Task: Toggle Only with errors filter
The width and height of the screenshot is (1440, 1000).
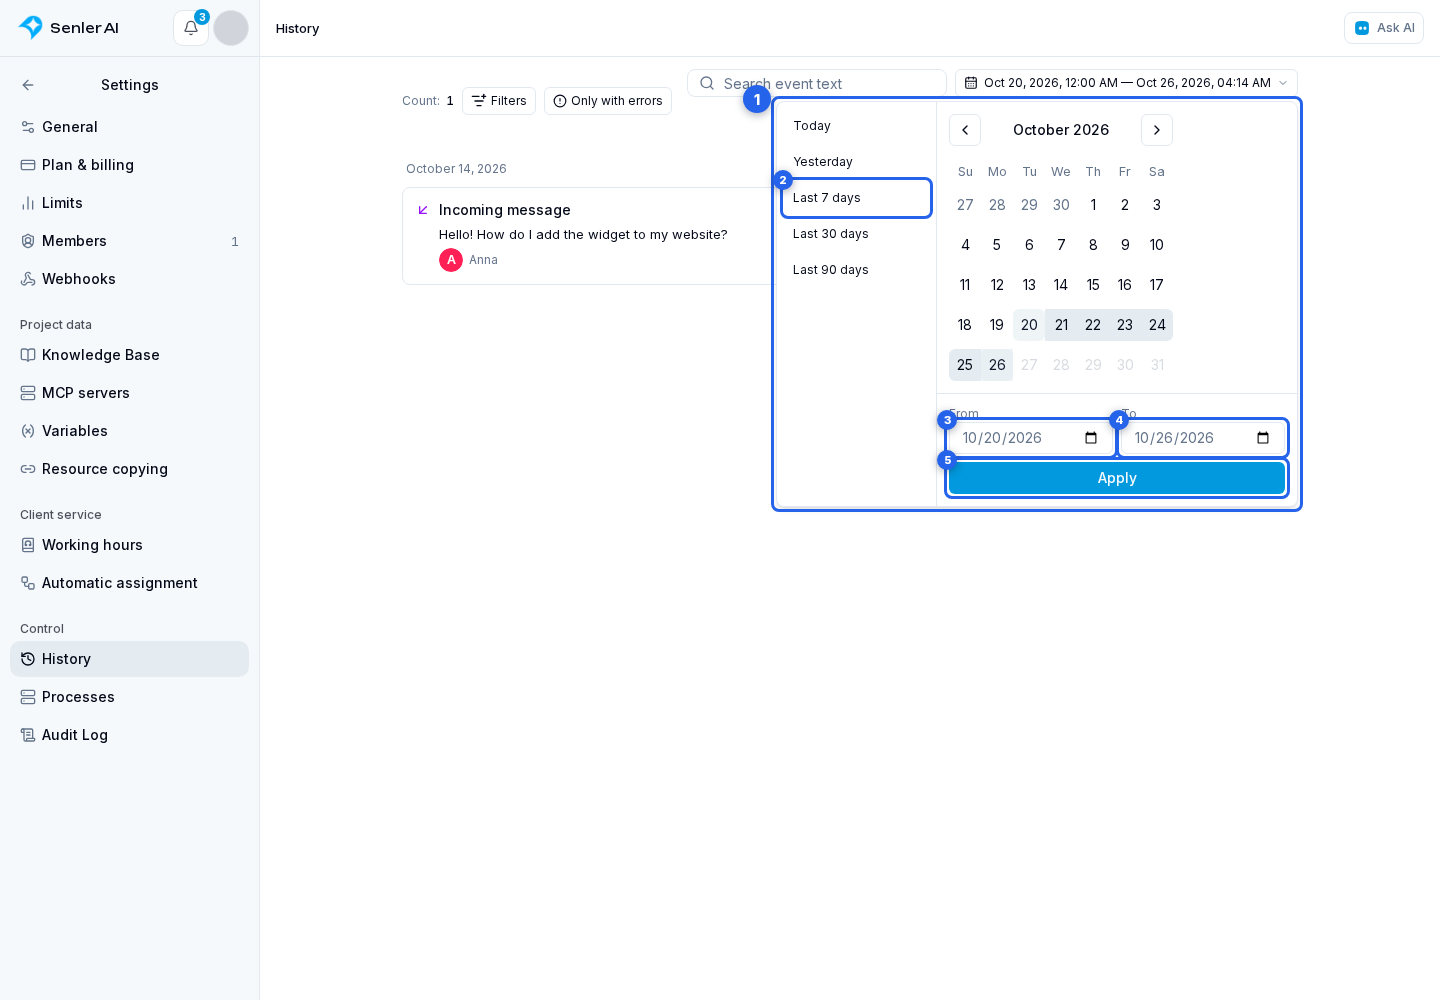Action: (608, 101)
